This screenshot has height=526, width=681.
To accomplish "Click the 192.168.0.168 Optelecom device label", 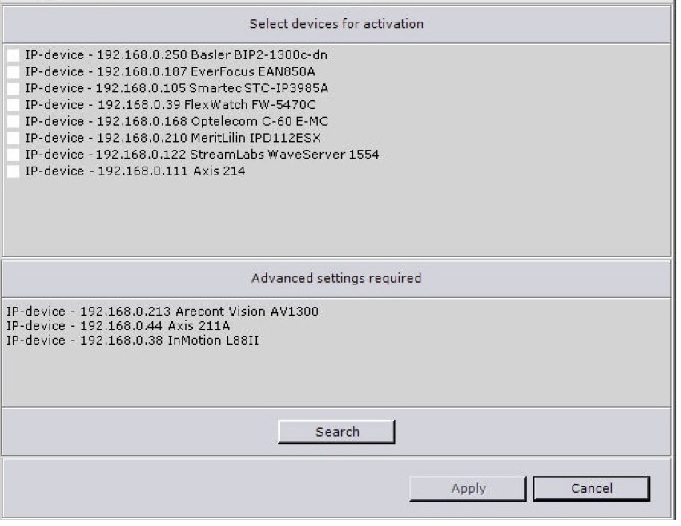I will click(x=176, y=121).
